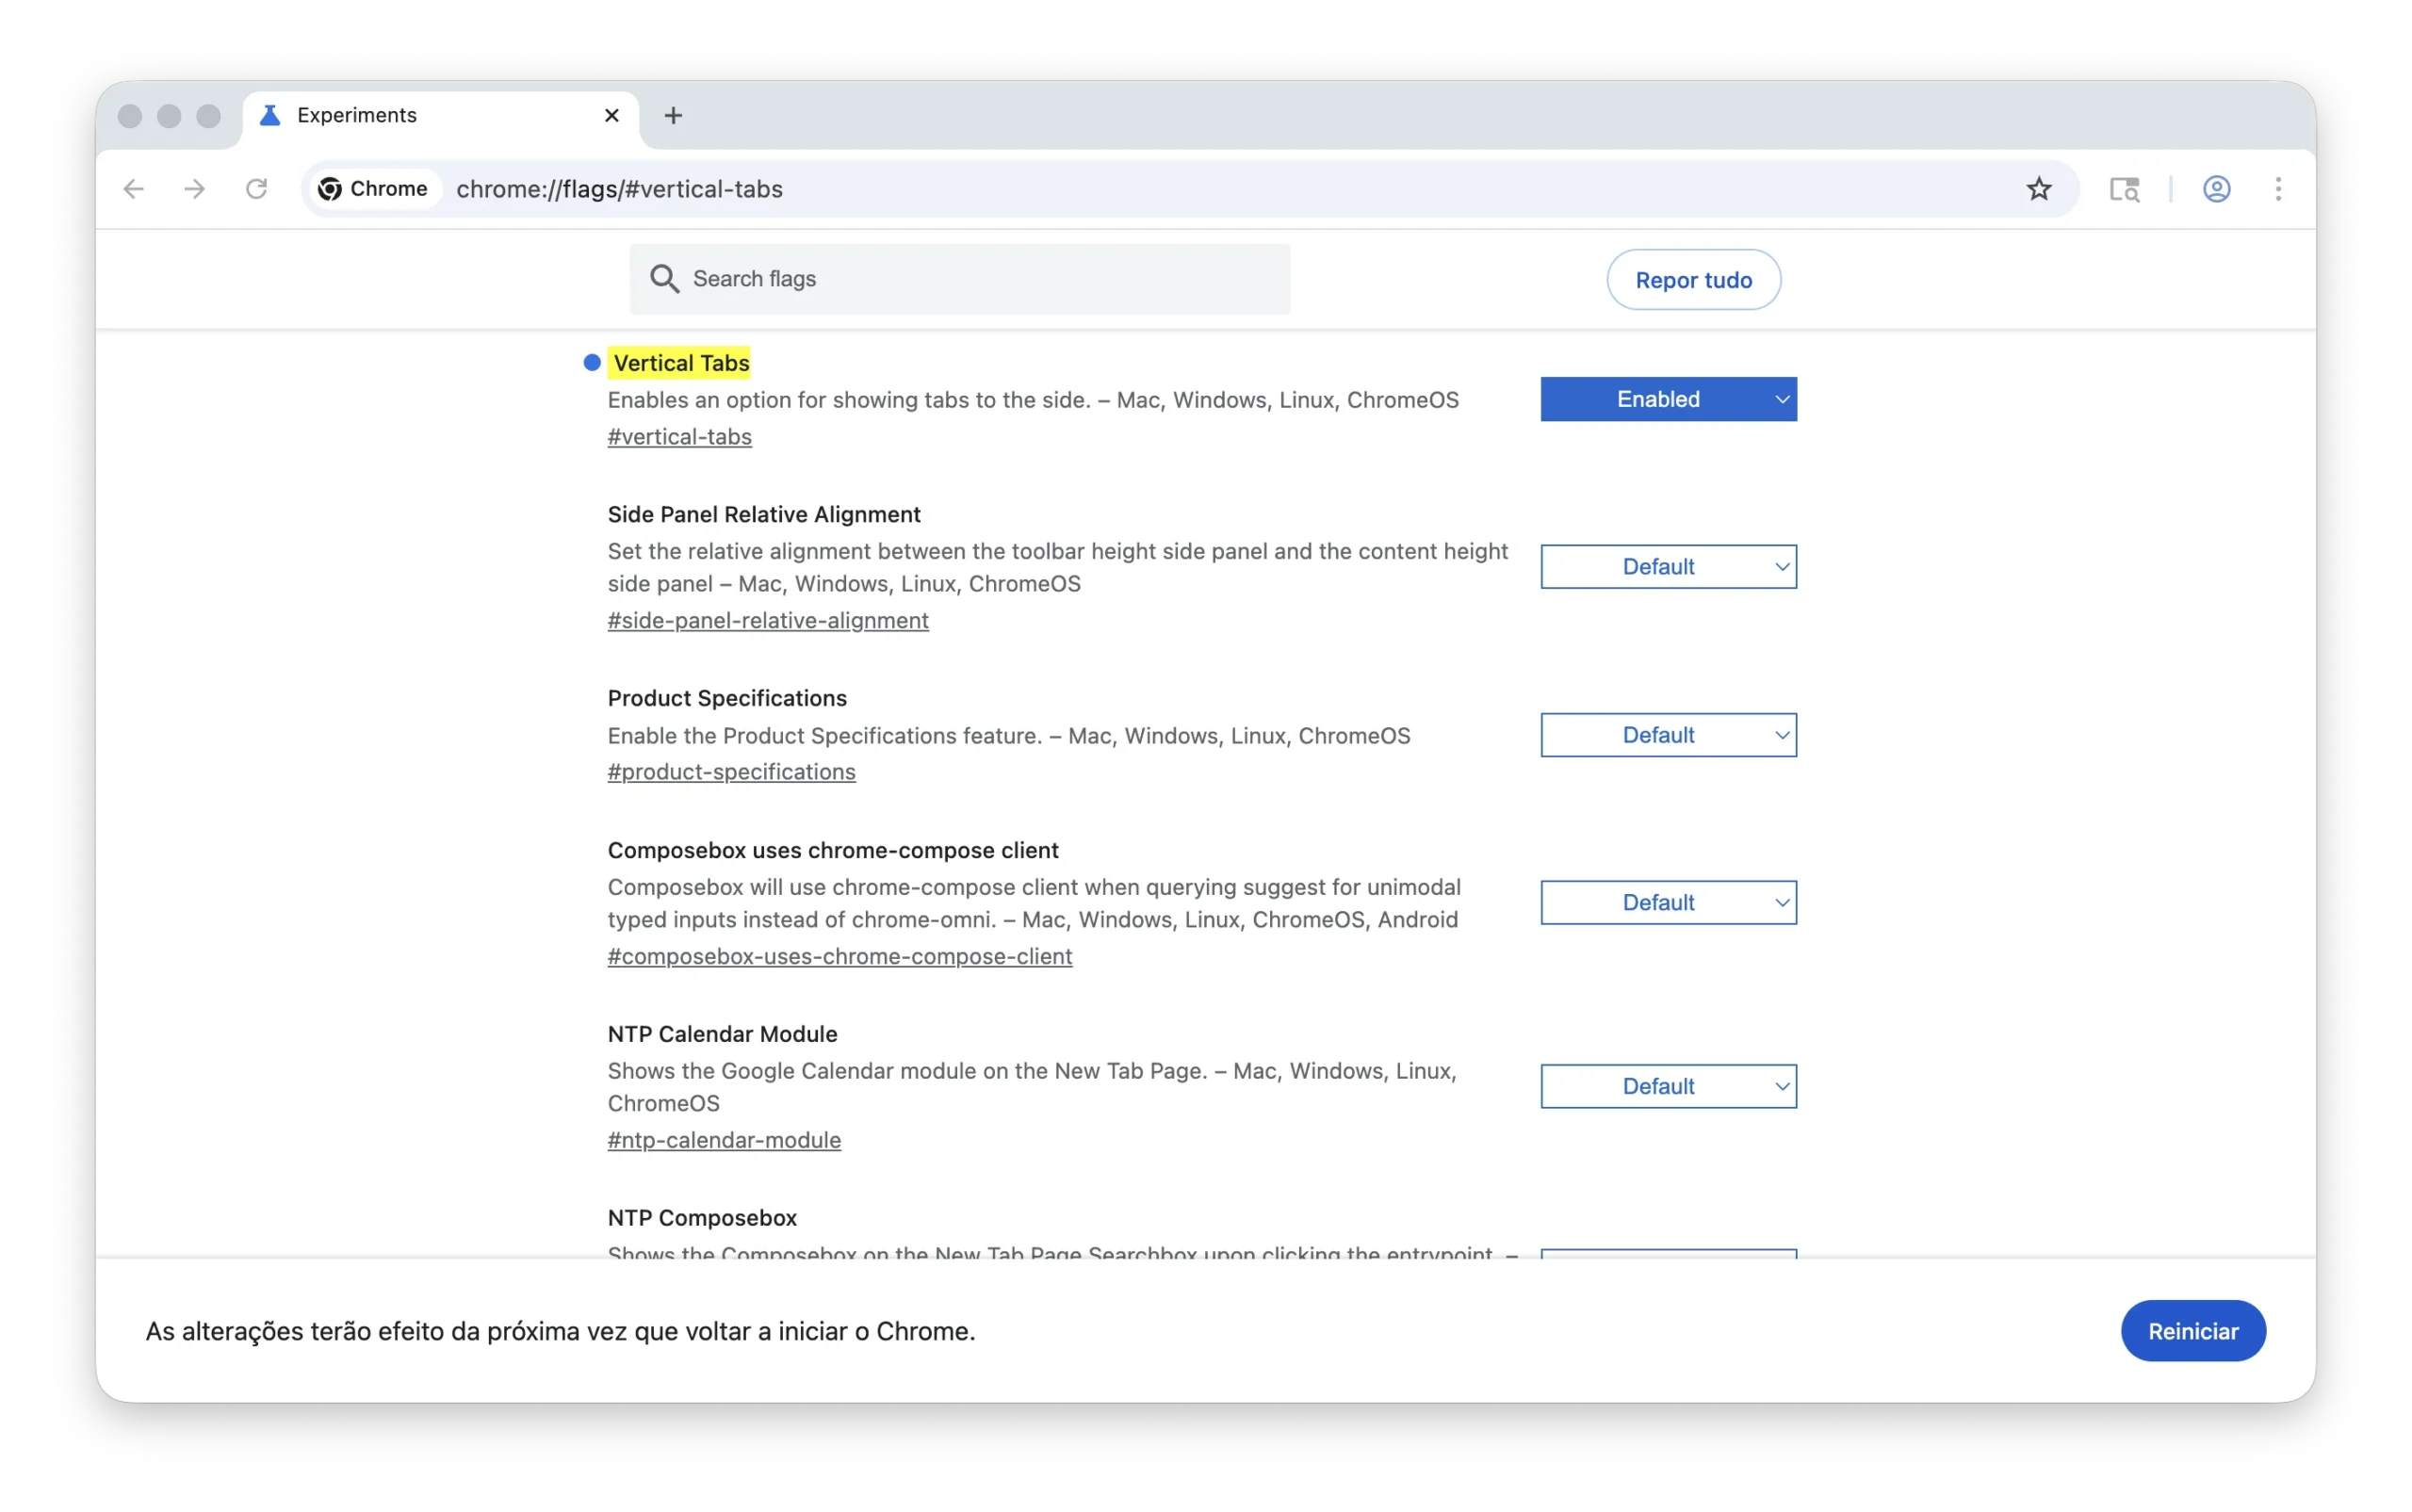Image resolution: width=2412 pixels, height=1512 pixels.
Task: Close the Experiments tab
Action: tap(612, 116)
